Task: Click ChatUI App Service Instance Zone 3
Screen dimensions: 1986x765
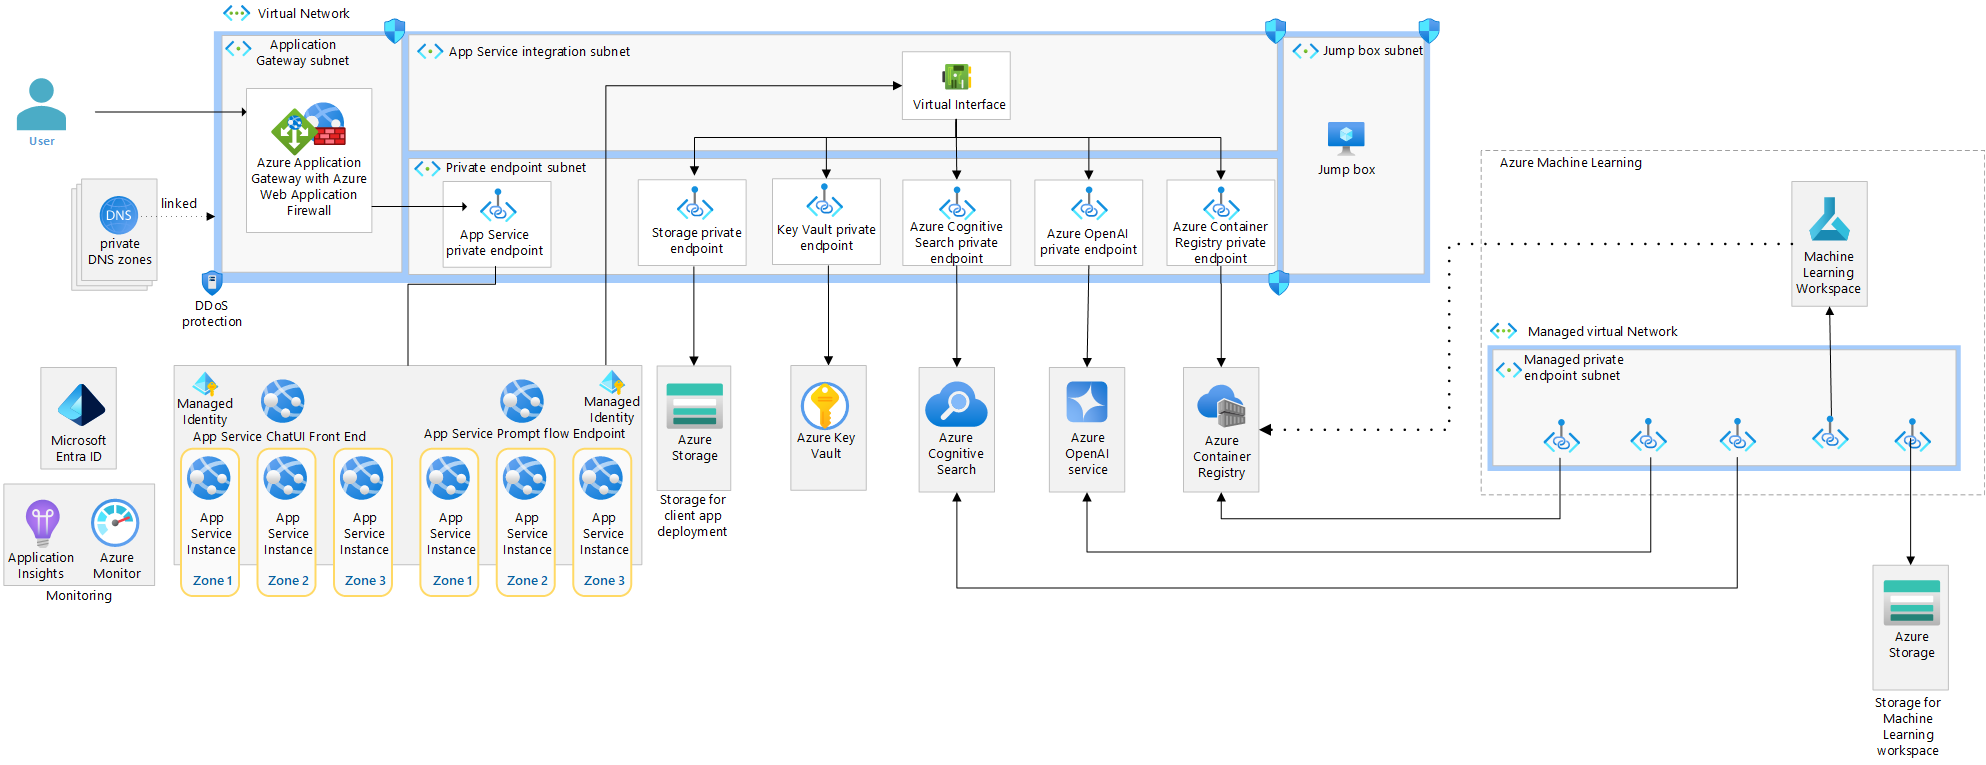Action: 363,523
